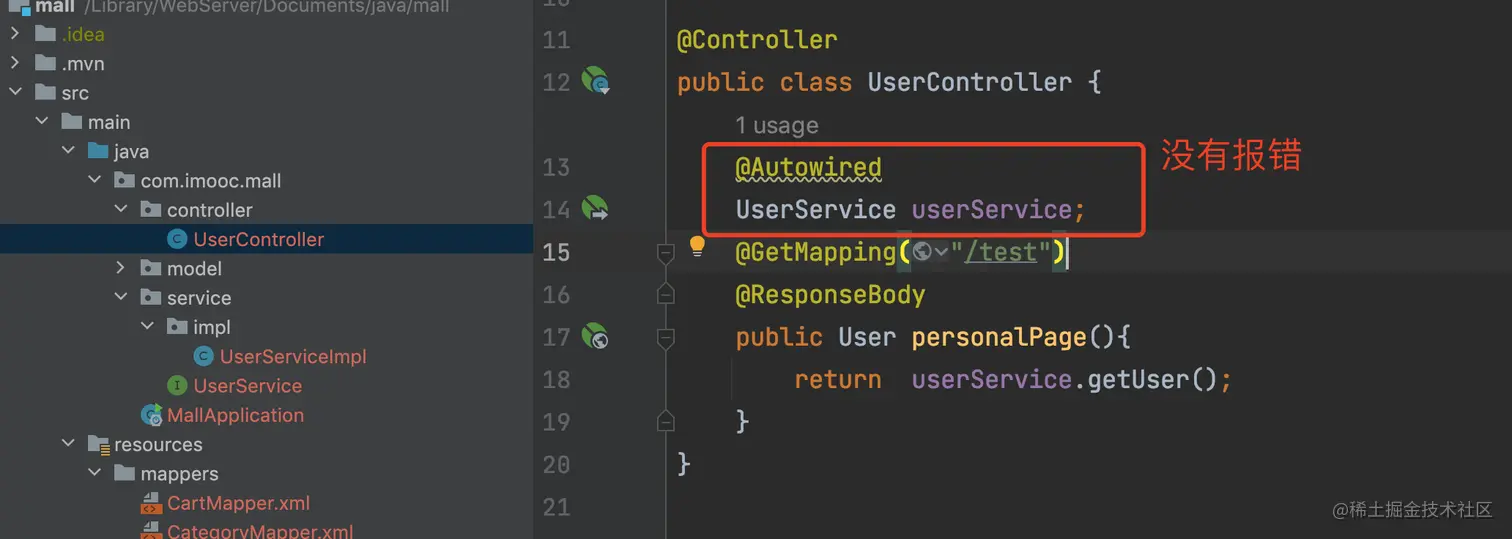Image resolution: width=1512 pixels, height=539 pixels.
Task: Collapse the main folder chevron
Action: [41, 122]
